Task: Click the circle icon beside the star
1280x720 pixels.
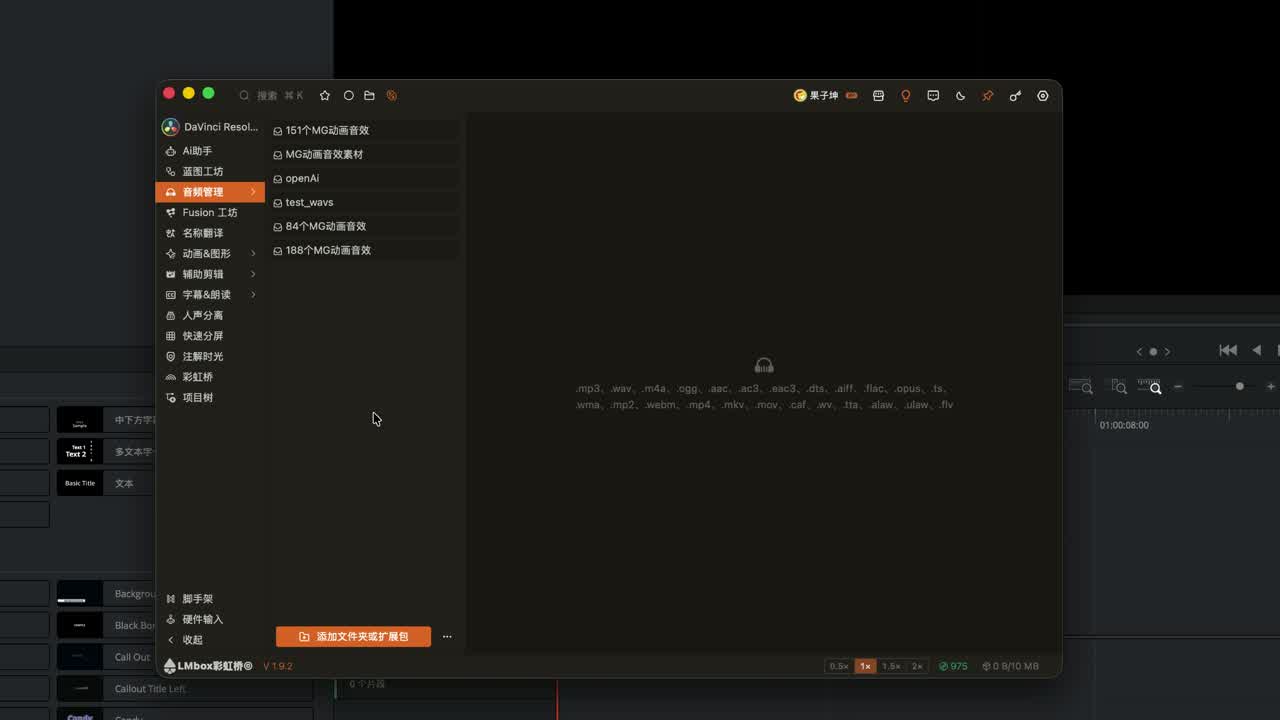Action: [x=348, y=96]
